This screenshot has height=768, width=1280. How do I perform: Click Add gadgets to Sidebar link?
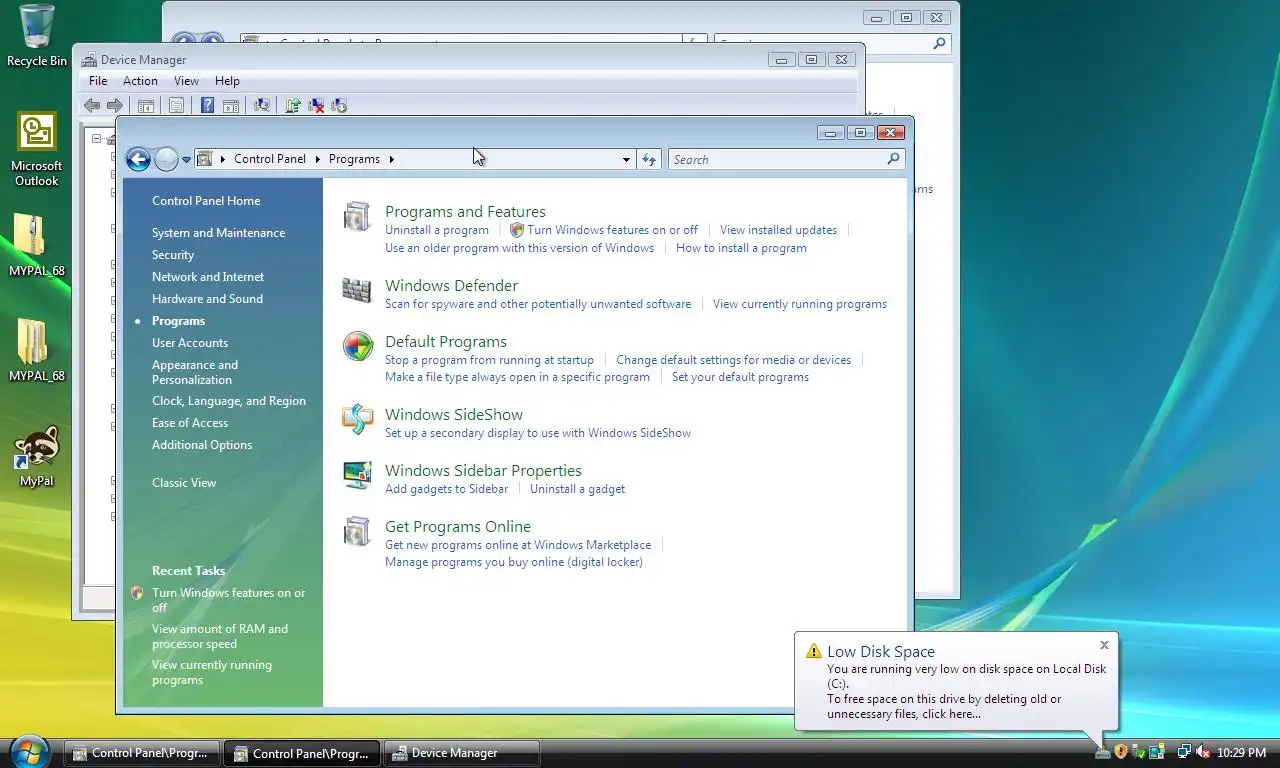(x=446, y=489)
